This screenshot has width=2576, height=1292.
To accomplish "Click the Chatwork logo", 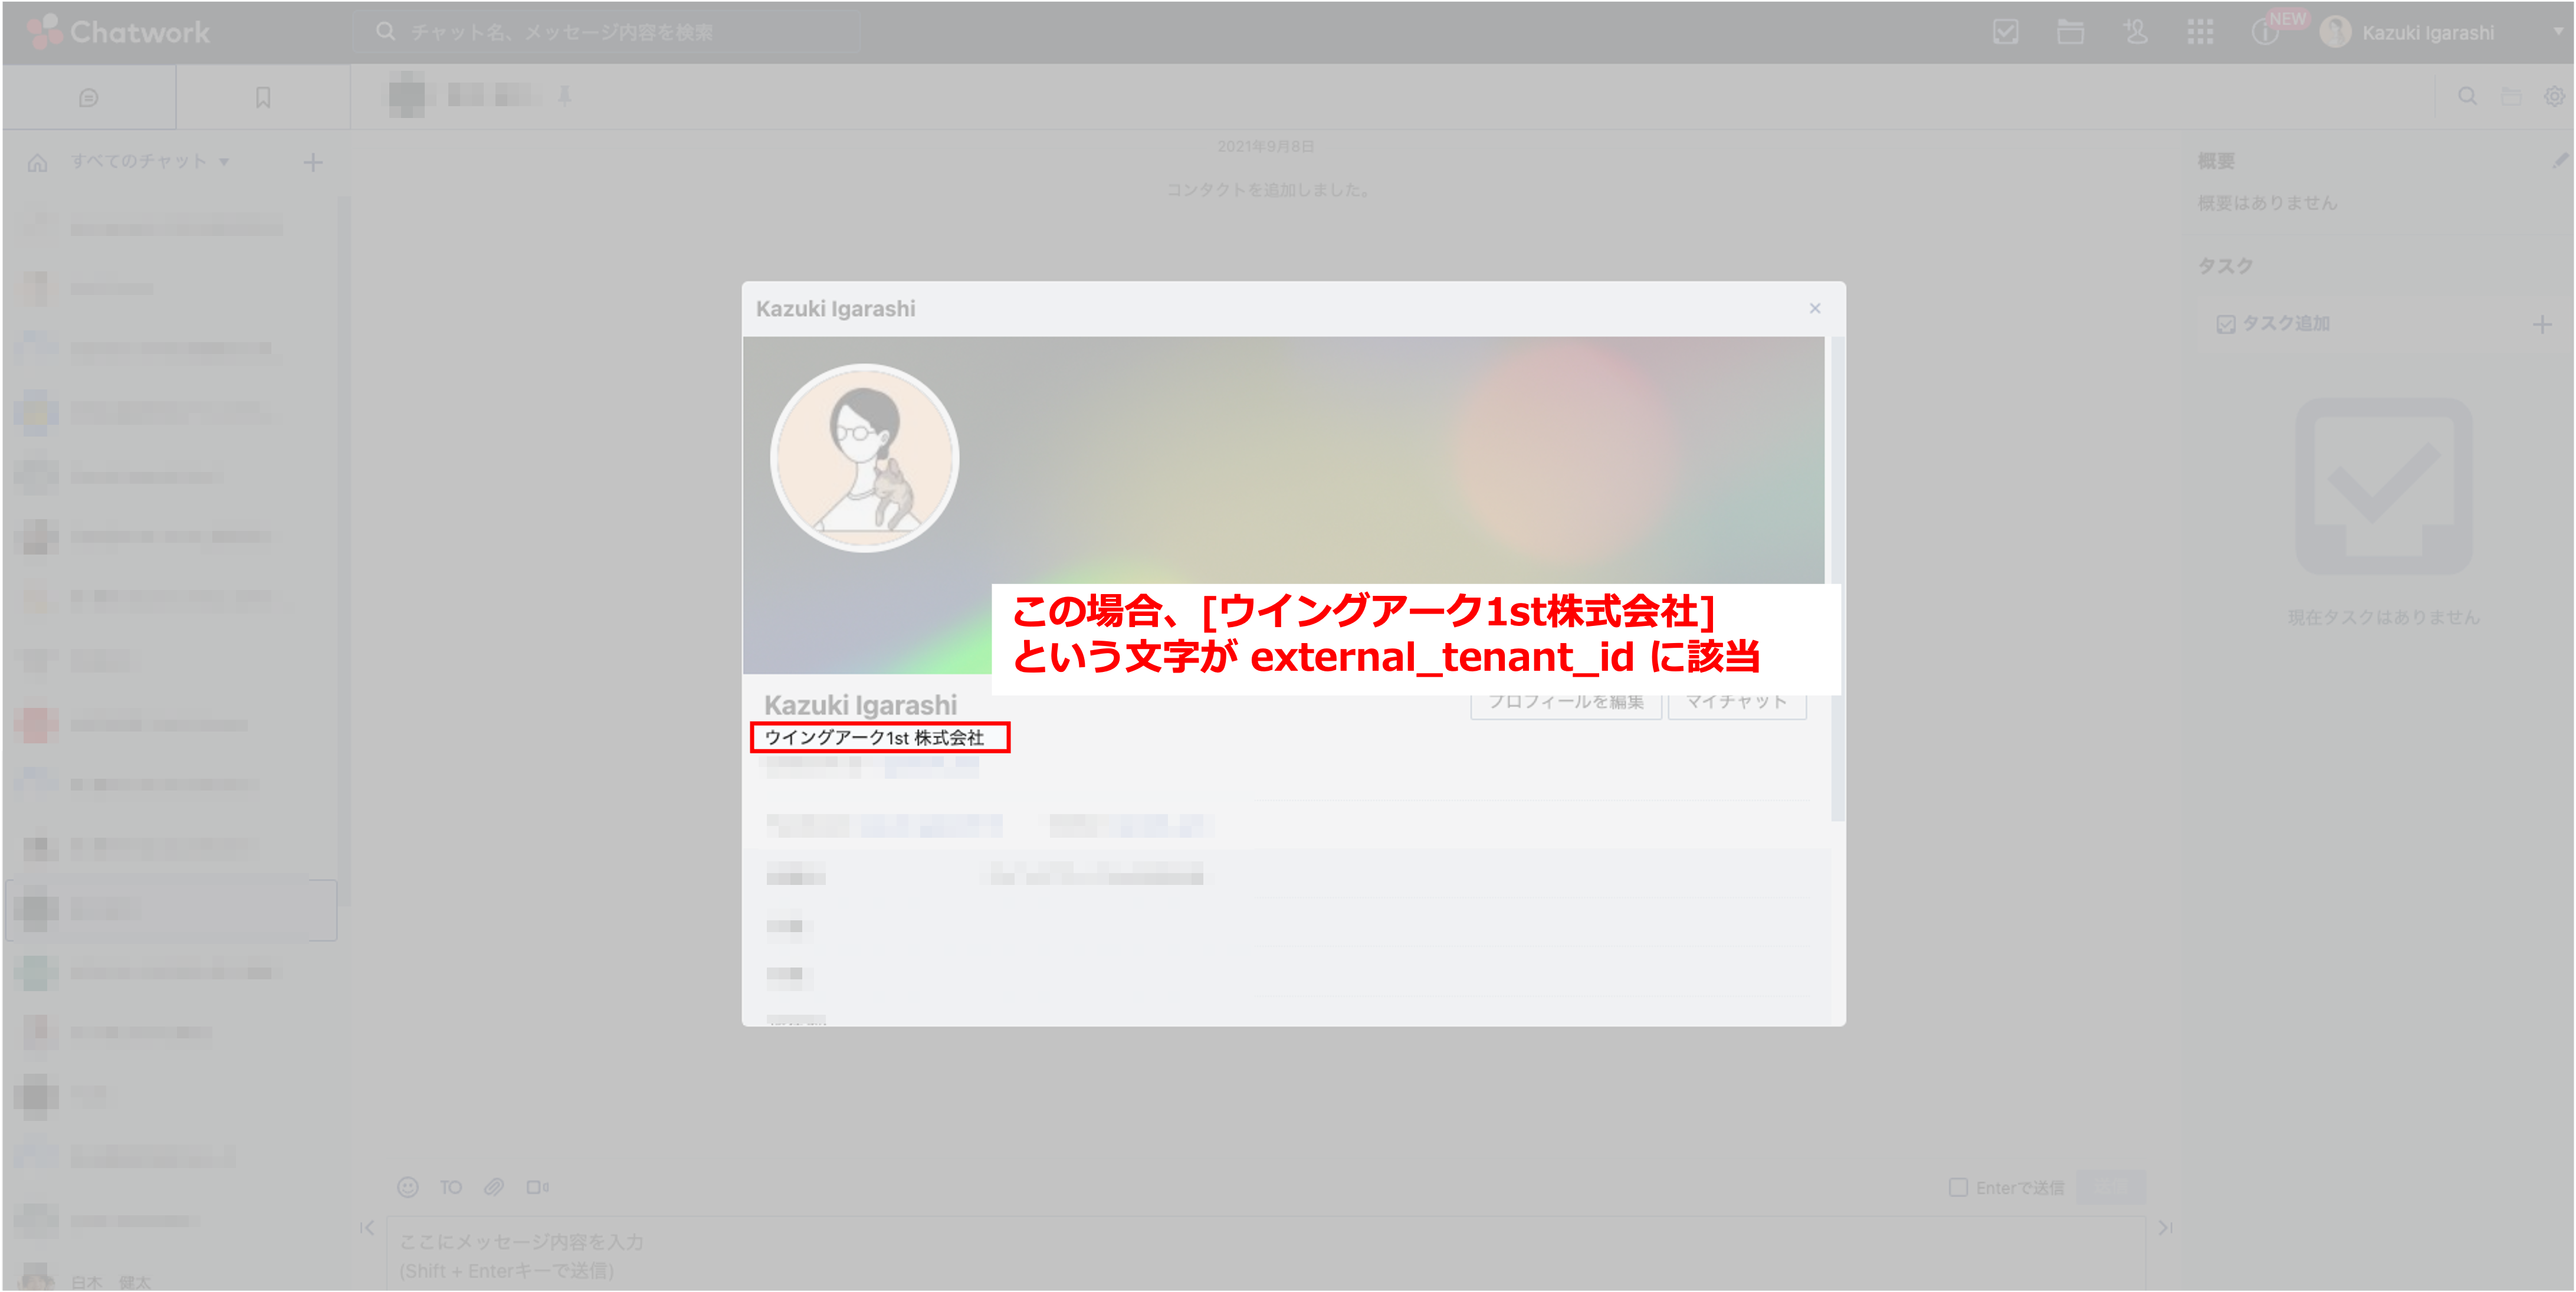I will point(119,32).
